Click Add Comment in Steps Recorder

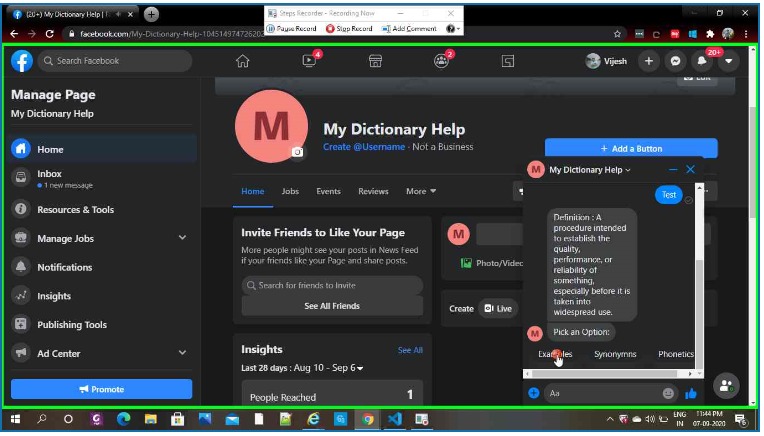click(x=409, y=29)
